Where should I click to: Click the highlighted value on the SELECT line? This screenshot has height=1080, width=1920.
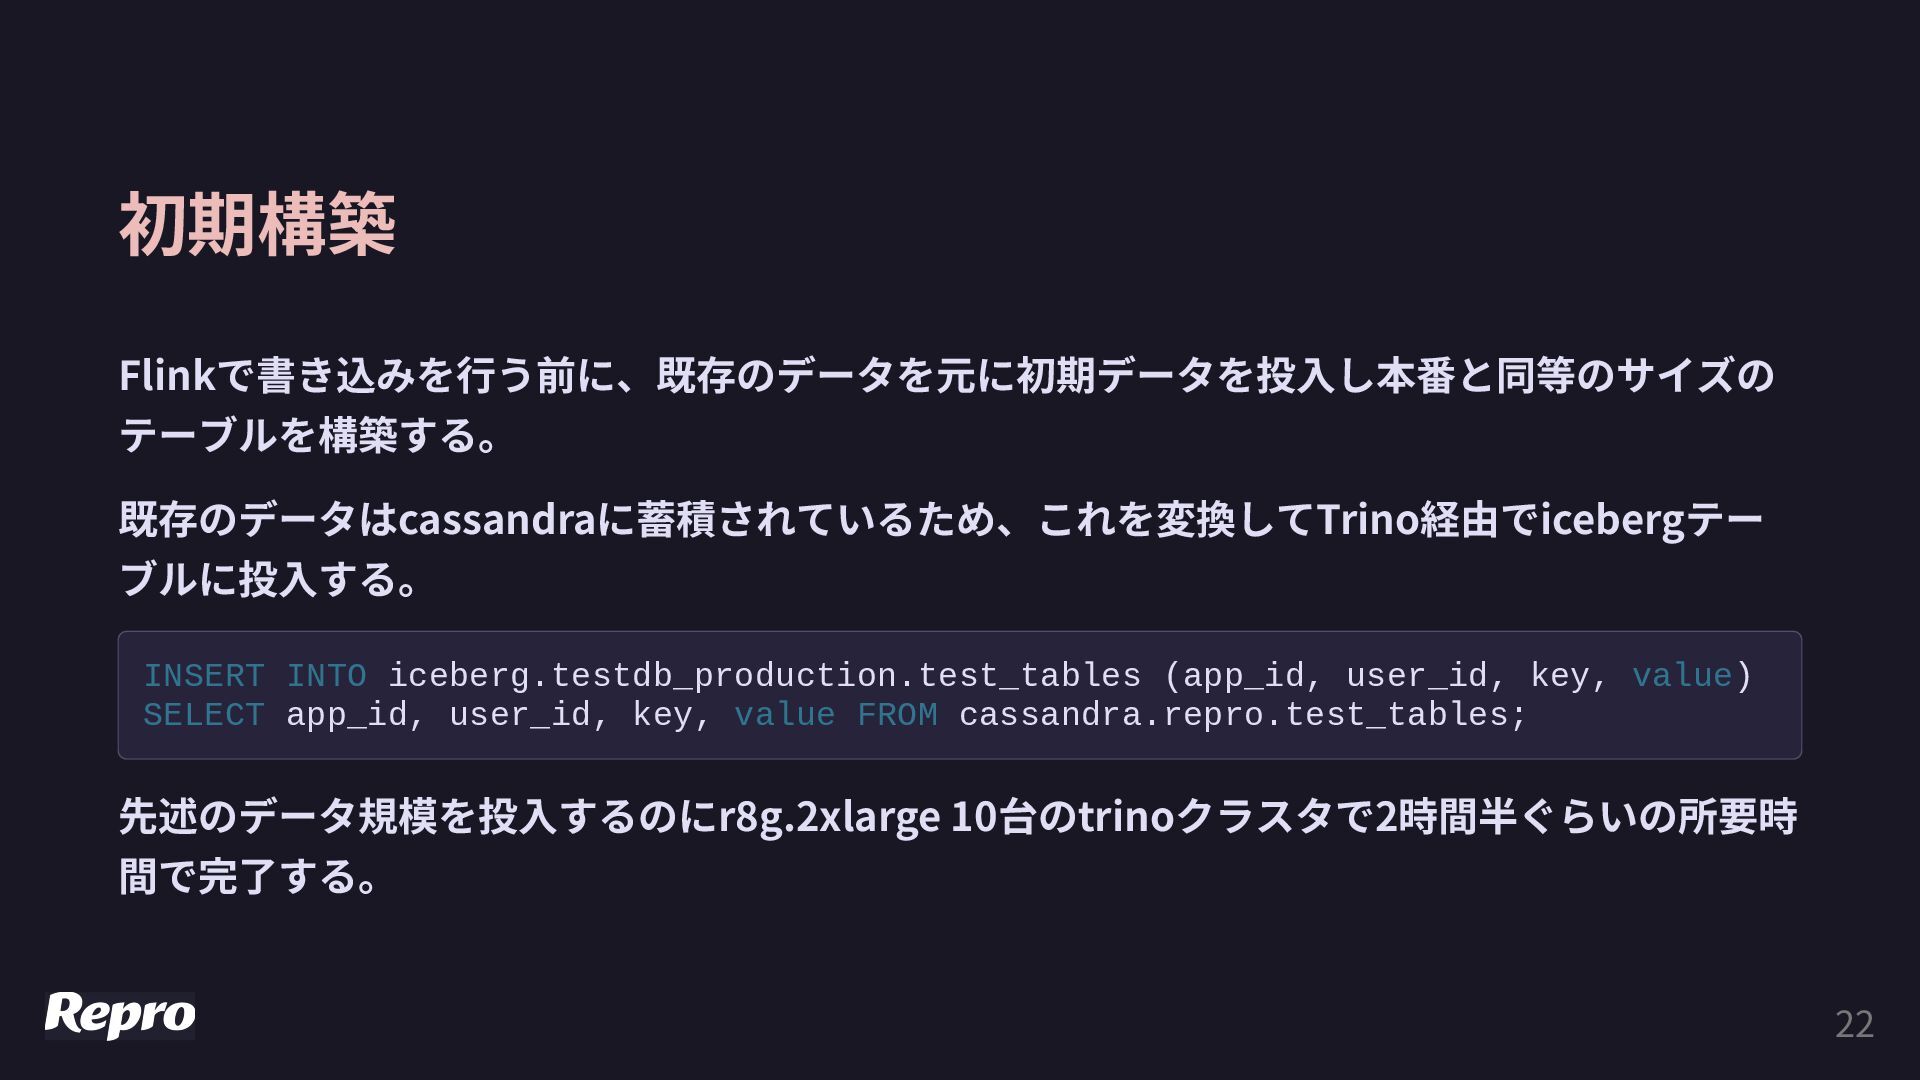(784, 715)
